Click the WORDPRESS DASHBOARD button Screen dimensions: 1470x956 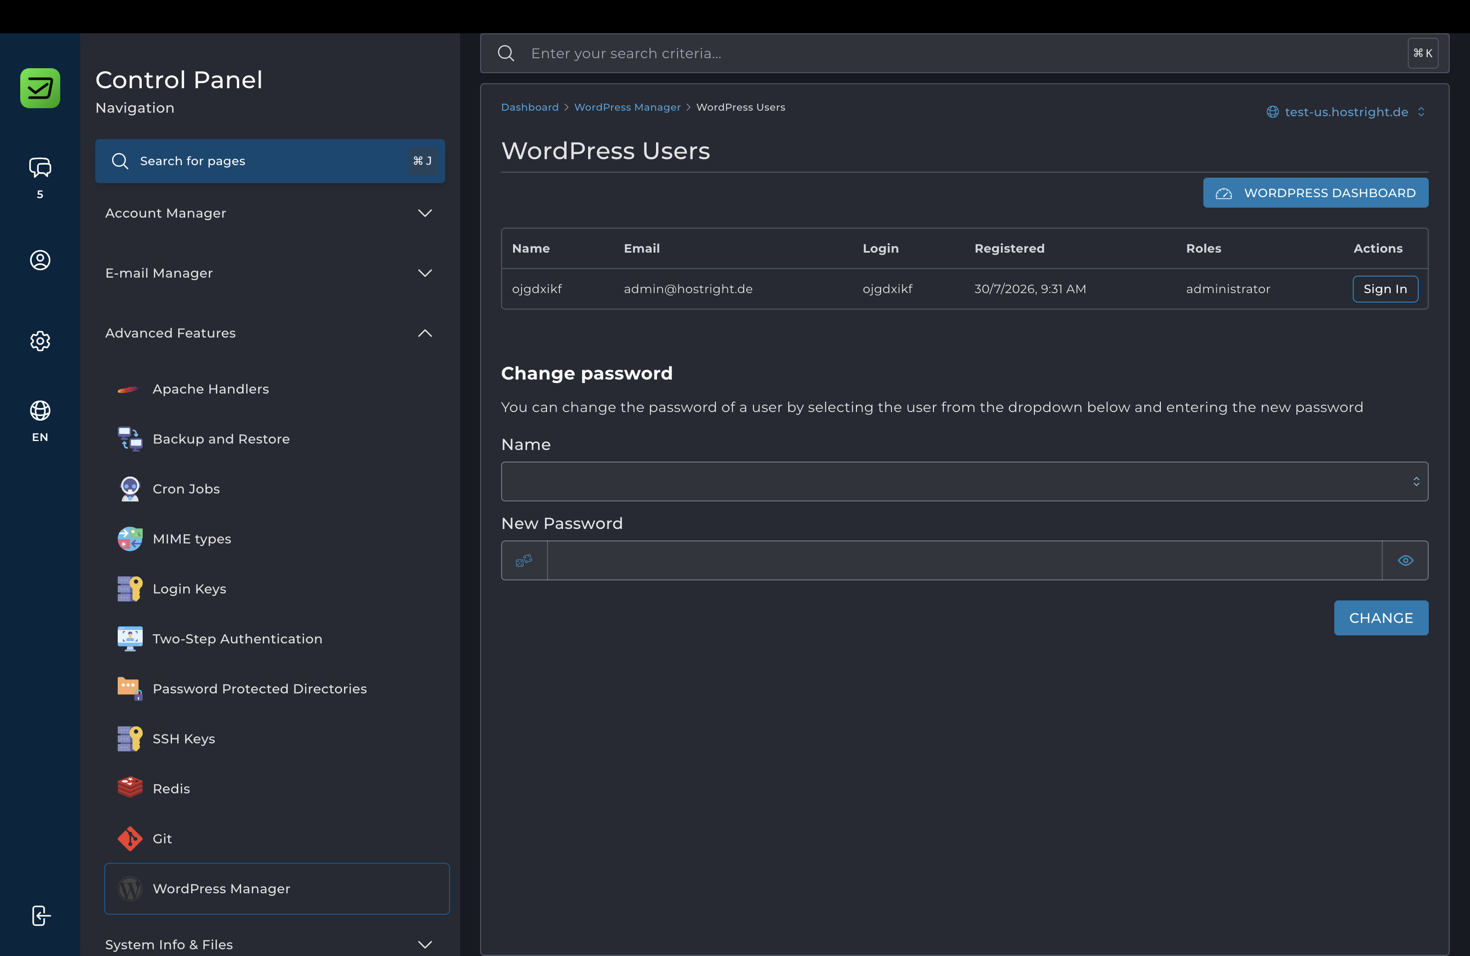1315,193
